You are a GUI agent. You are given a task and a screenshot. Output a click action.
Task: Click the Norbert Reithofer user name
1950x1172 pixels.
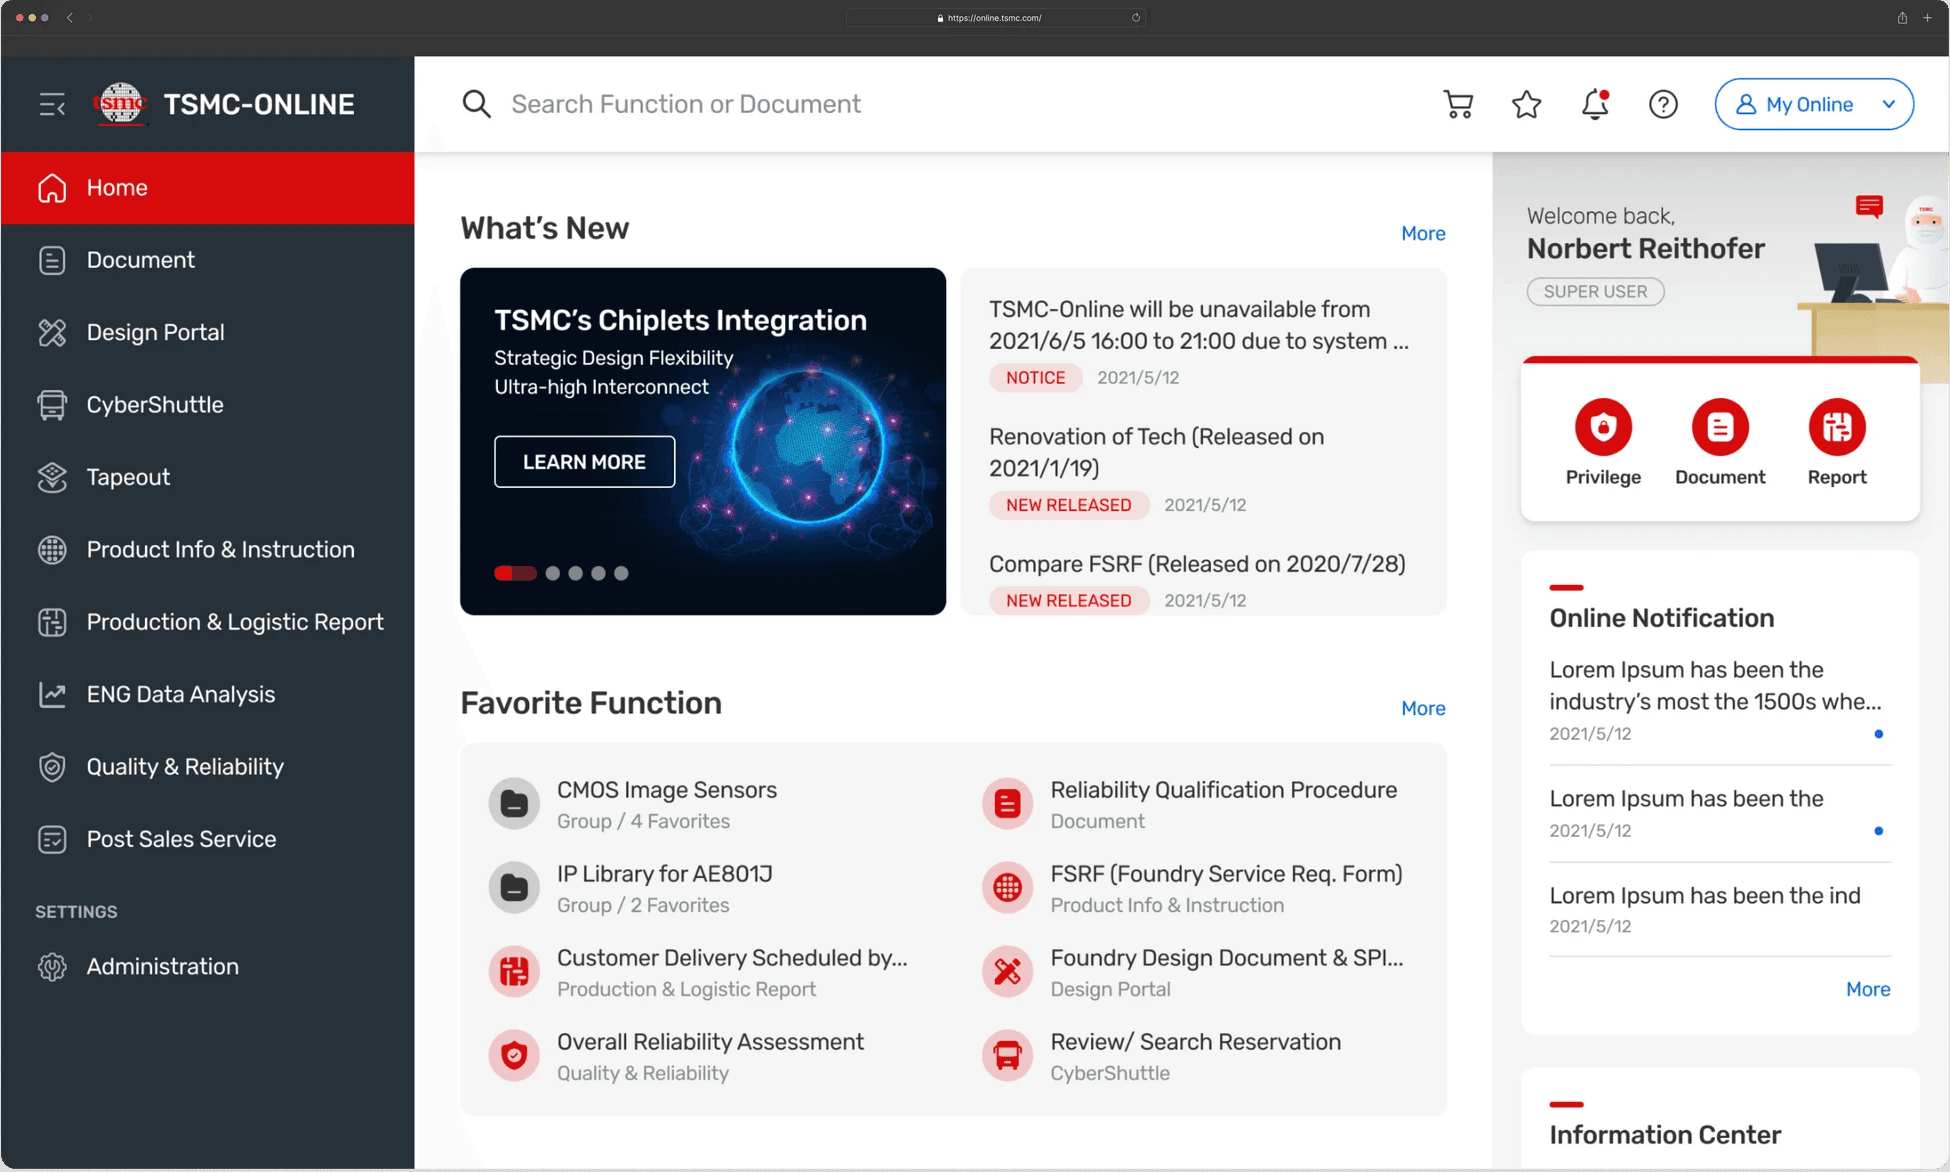pyautogui.click(x=1645, y=249)
